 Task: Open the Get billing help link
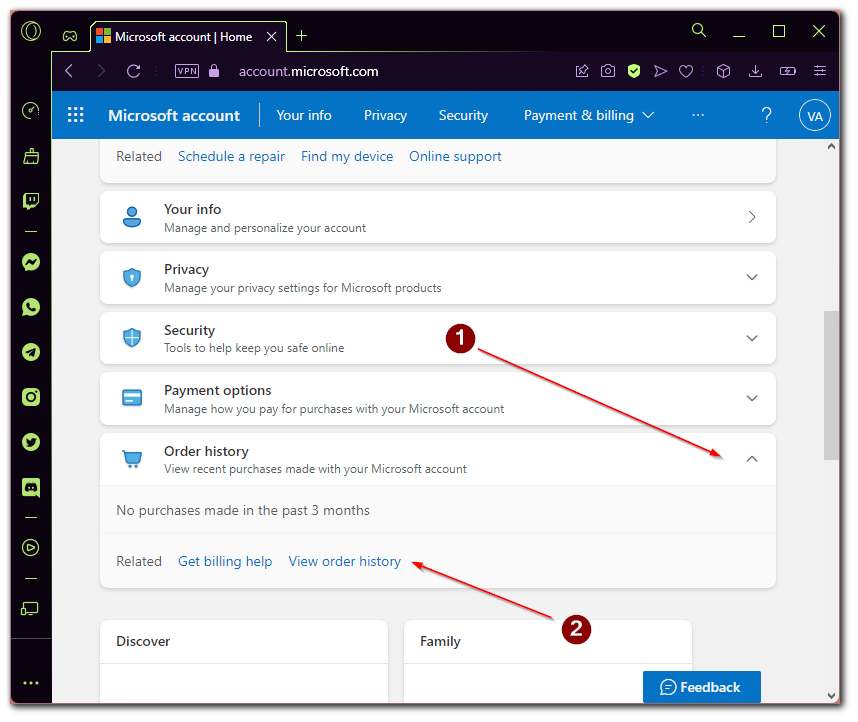pyautogui.click(x=225, y=562)
